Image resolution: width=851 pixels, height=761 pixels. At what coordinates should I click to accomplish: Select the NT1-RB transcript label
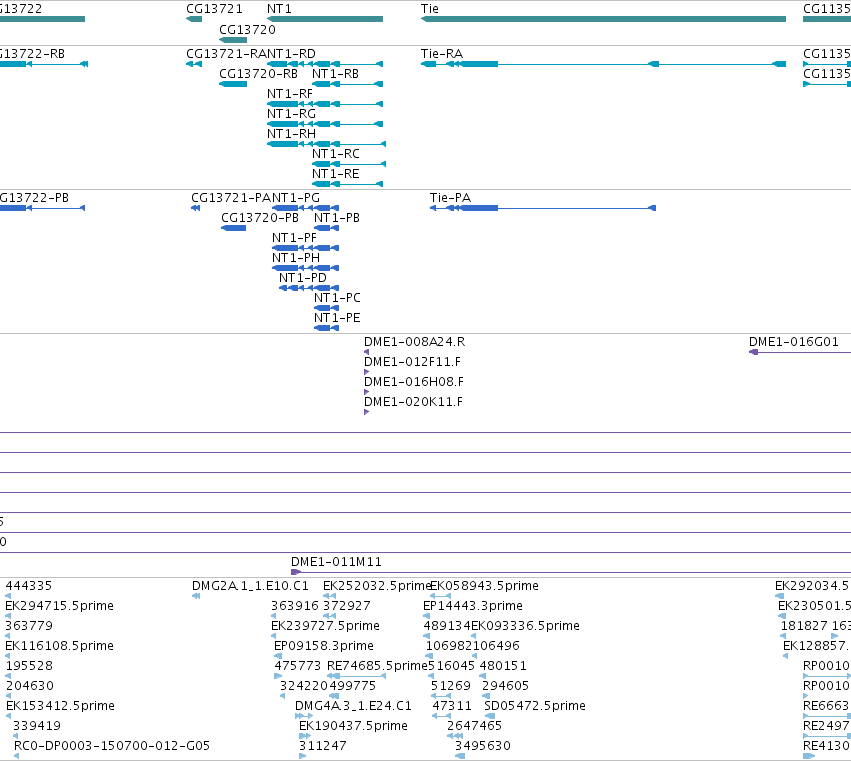click(x=335, y=74)
